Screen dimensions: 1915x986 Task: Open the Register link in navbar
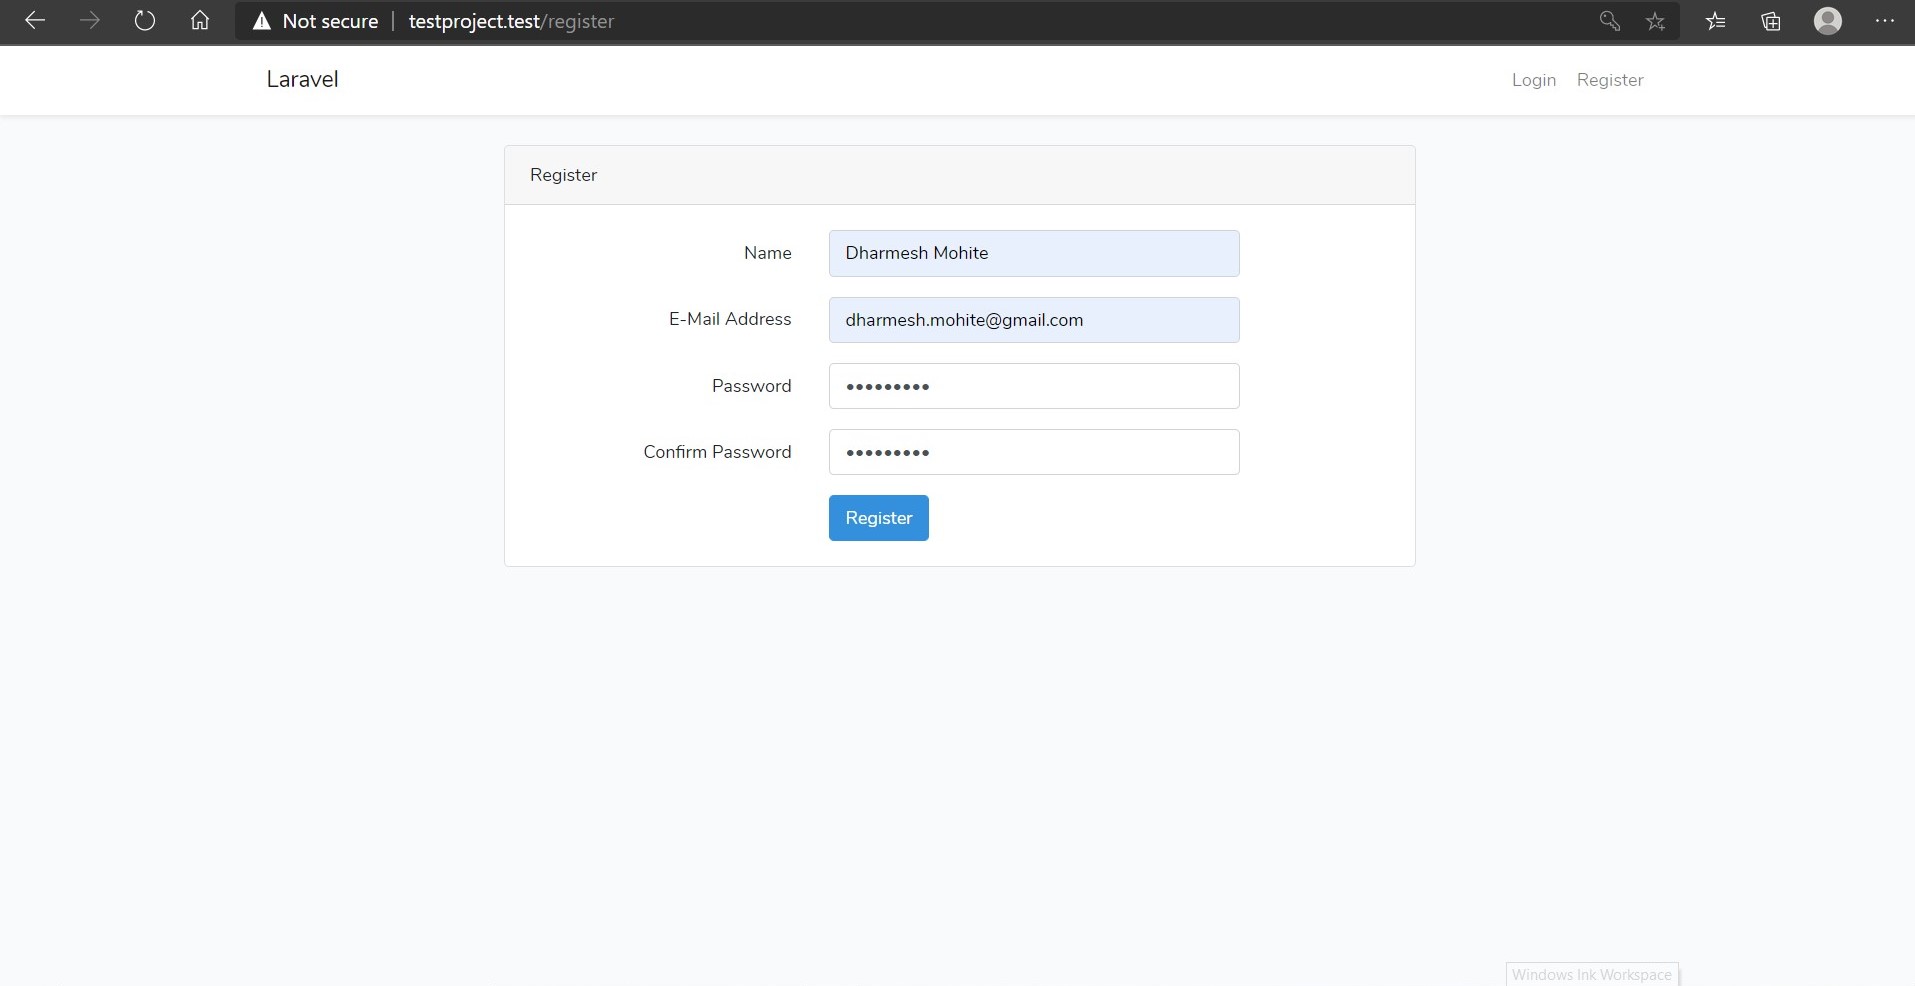[1610, 80]
